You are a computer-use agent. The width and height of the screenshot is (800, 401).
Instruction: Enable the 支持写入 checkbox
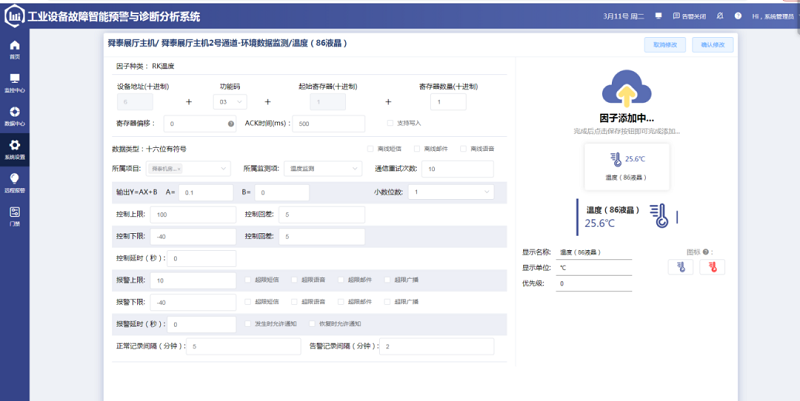click(390, 124)
